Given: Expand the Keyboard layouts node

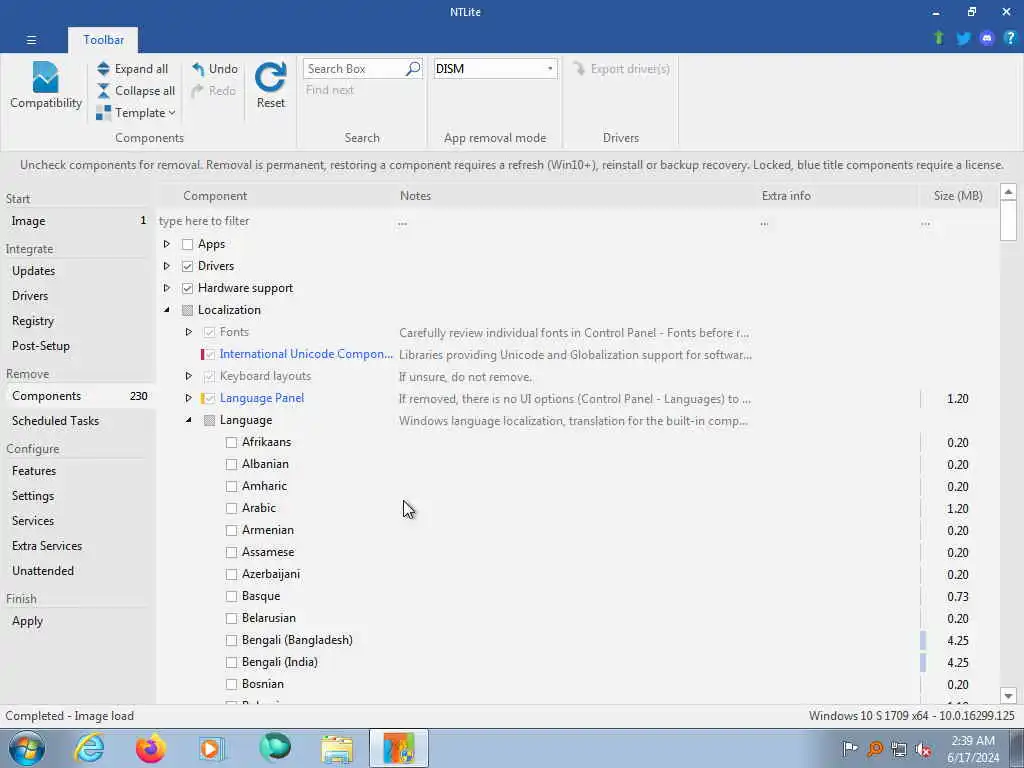Looking at the screenshot, I should click(189, 376).
